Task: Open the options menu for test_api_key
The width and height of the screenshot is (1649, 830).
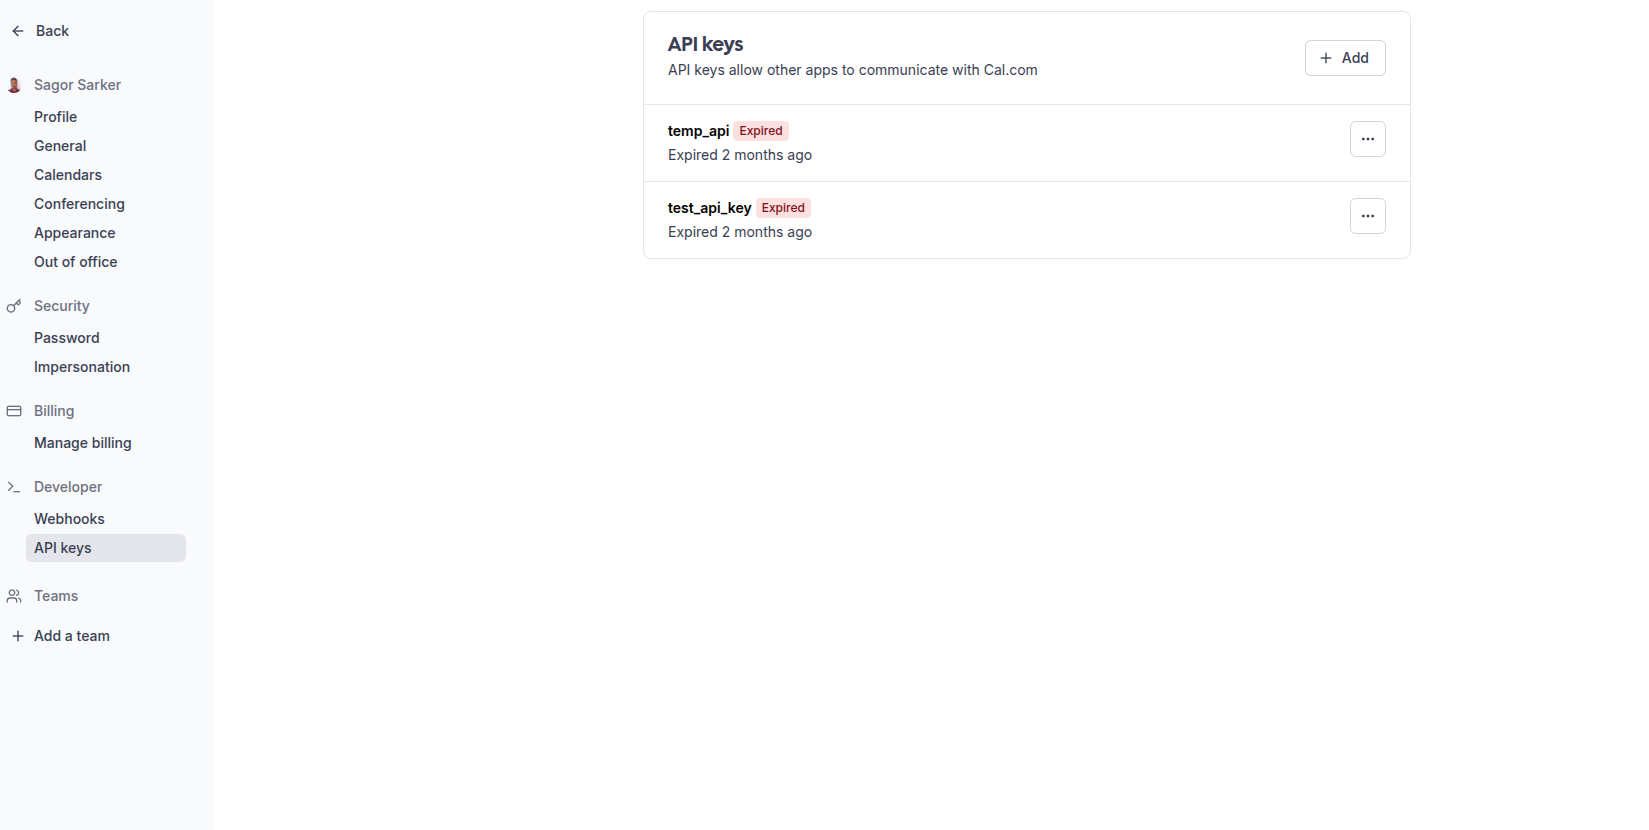Action: pyautogui.click(x=1368, y=216)
